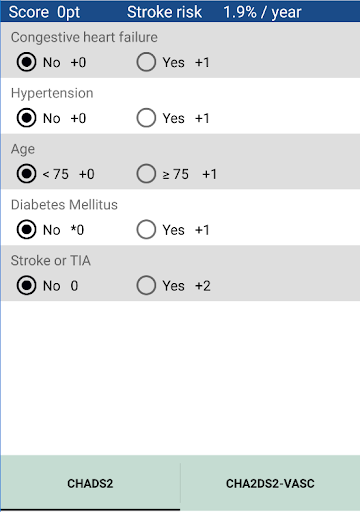Image resolution: width=360 pixels, height=512 pixels.
Task: Click the Stroke risk label in header
Action: [x=164, y=12]
